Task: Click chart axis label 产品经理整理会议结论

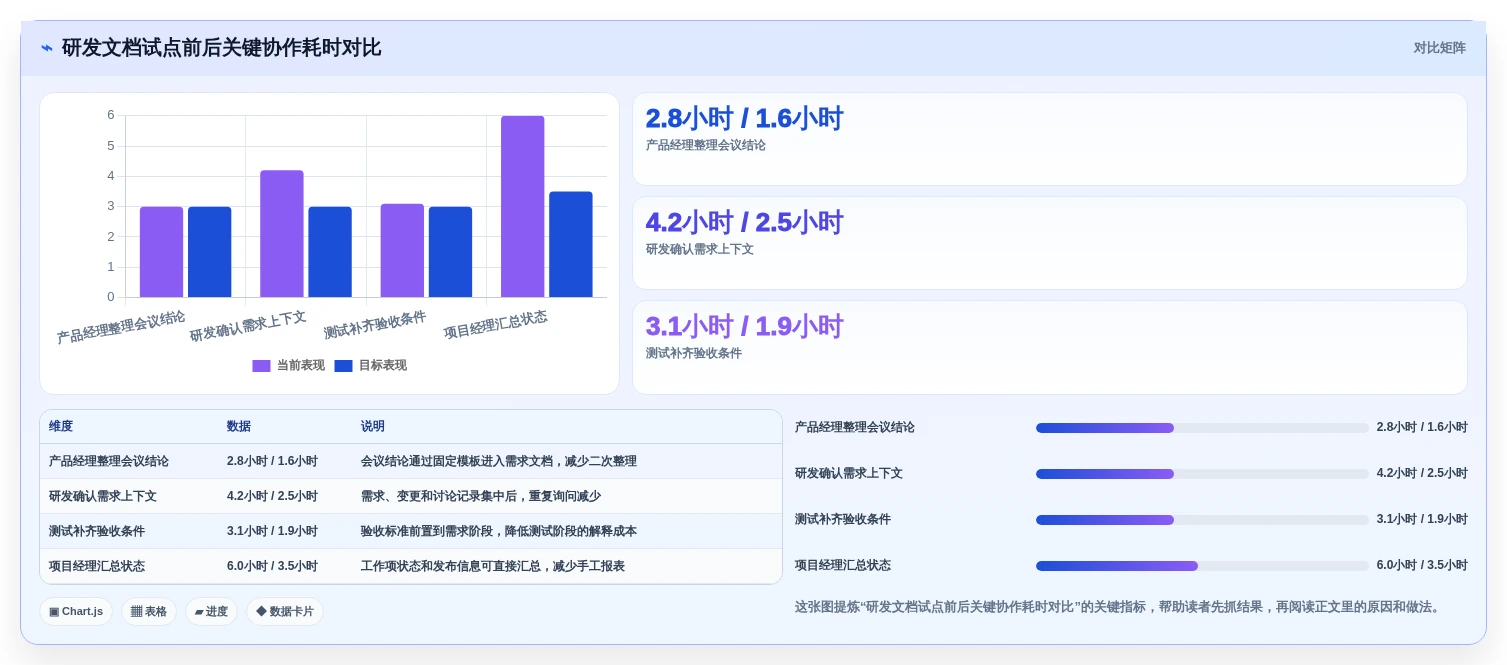Action: pyautogui.click(x=121, y=327)
